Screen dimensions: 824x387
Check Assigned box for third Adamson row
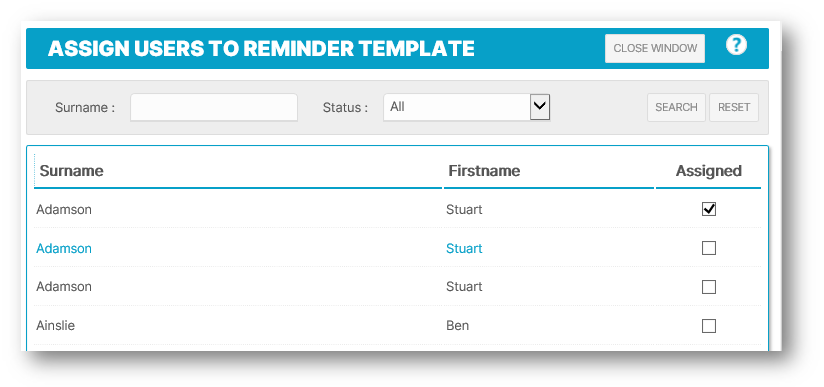click(708, 287)
